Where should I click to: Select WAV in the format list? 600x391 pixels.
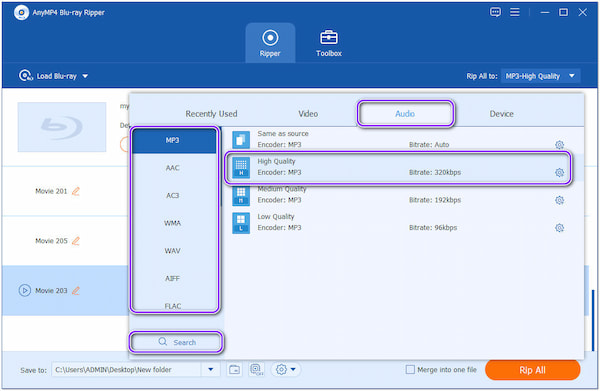tap(173, 251)
